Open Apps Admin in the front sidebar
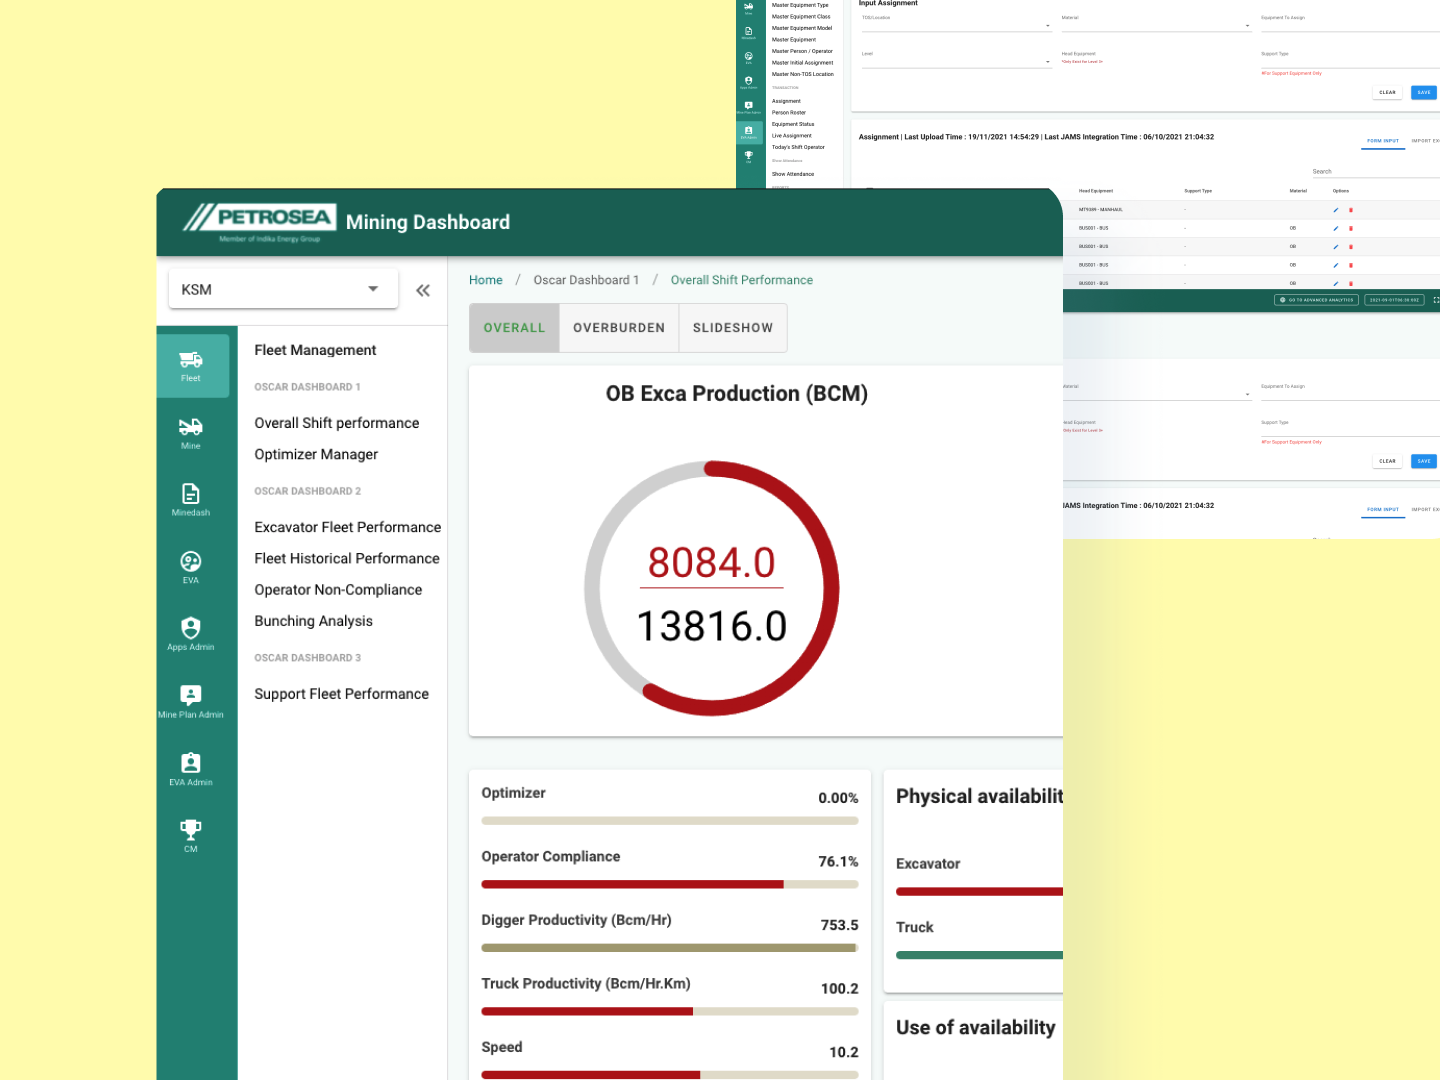Screen dimensions: 1440x1080 point(191,634)
